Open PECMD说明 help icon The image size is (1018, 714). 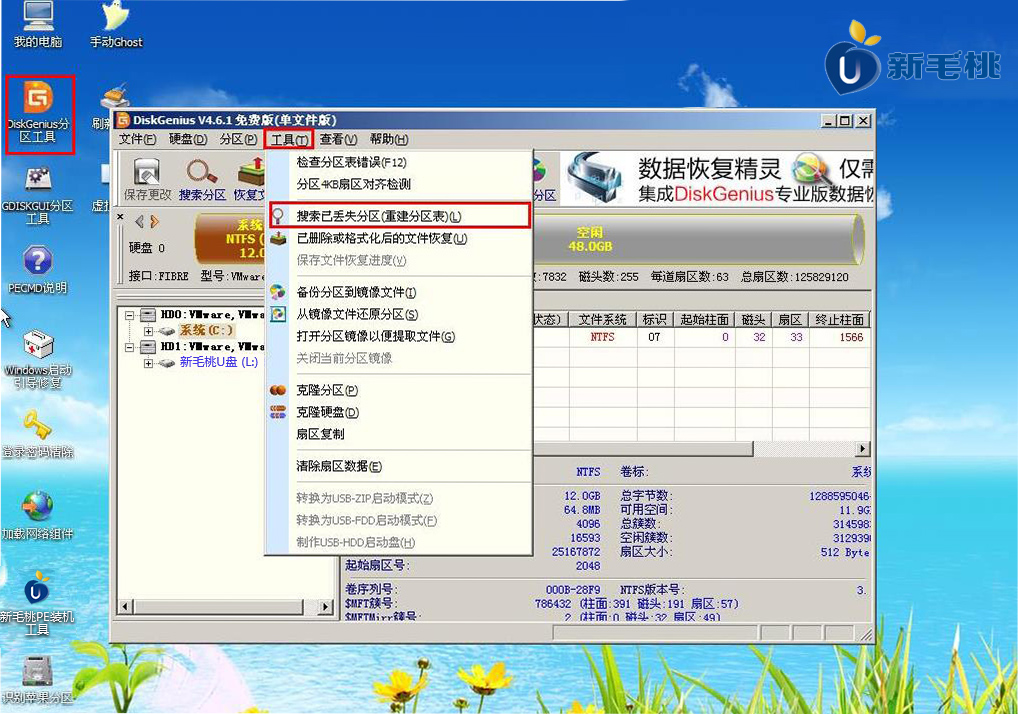(38, 269)
